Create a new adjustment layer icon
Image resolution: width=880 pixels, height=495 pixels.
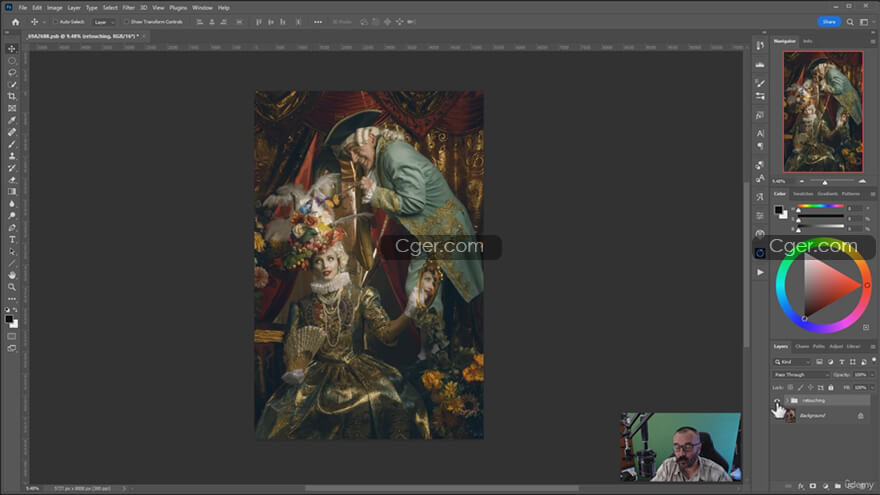825,486
